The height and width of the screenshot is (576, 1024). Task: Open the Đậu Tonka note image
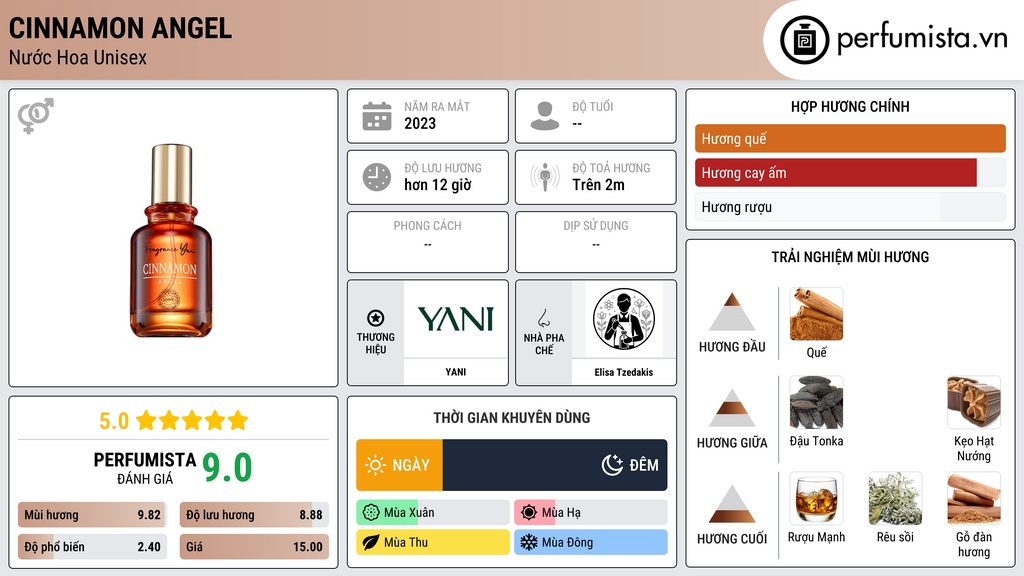[816, 402]
